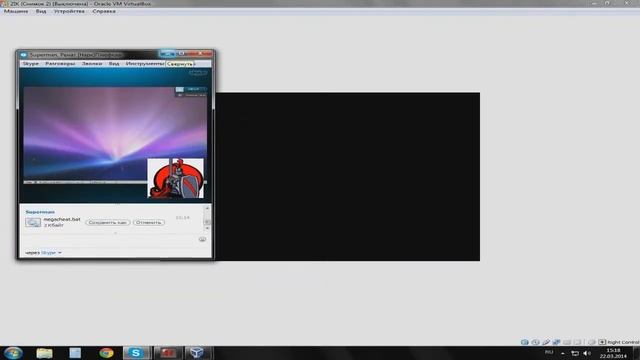Click the Skype logo icon in title bar
The height and width of the screenshot is (360, 640).
(x=24, y=55)
